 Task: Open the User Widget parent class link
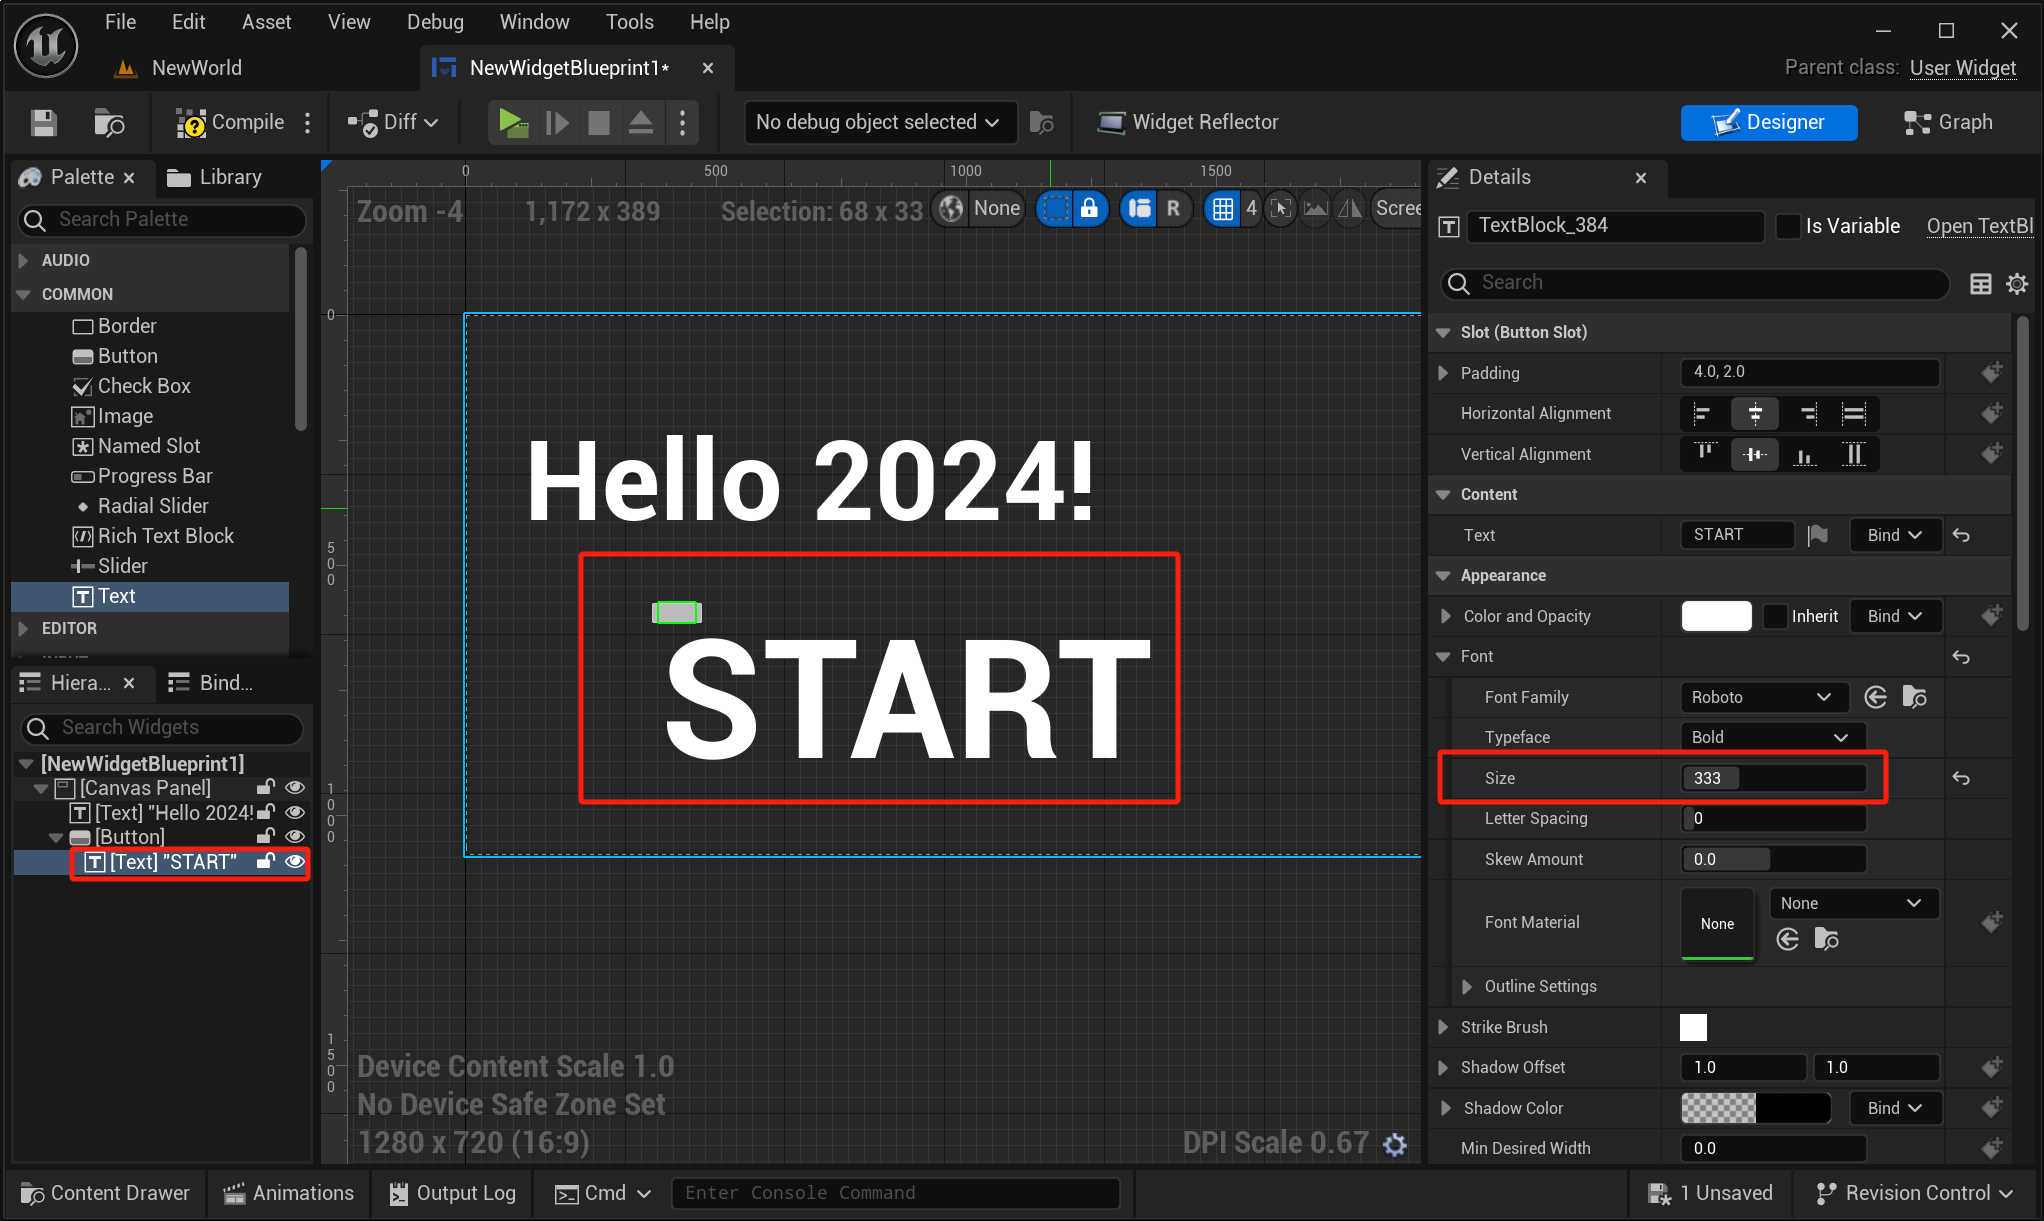pyautogui.click(x=1962, y=68)
